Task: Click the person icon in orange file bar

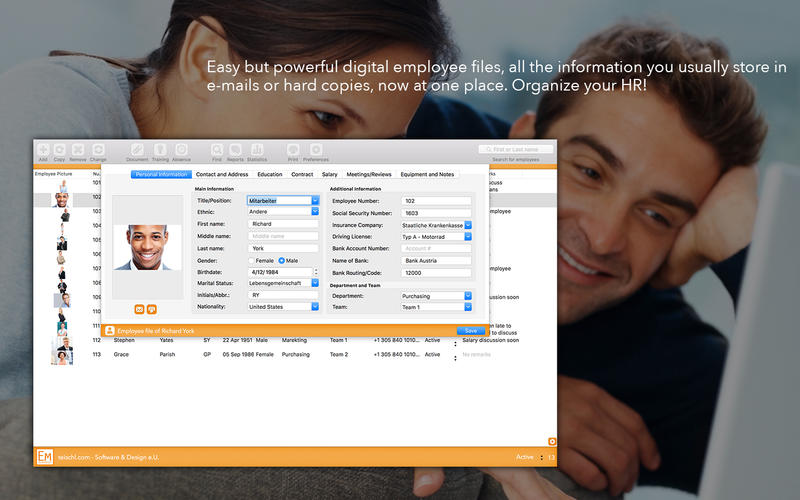Action: (x=109, y=331)
